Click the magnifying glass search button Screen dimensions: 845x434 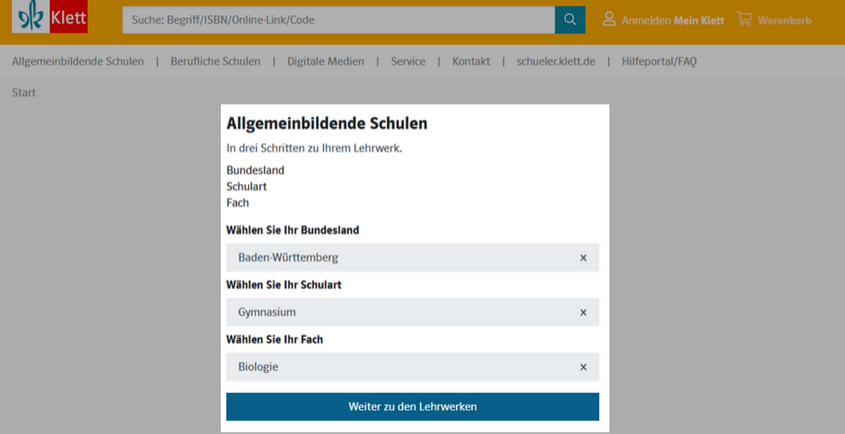coord(570,20)
